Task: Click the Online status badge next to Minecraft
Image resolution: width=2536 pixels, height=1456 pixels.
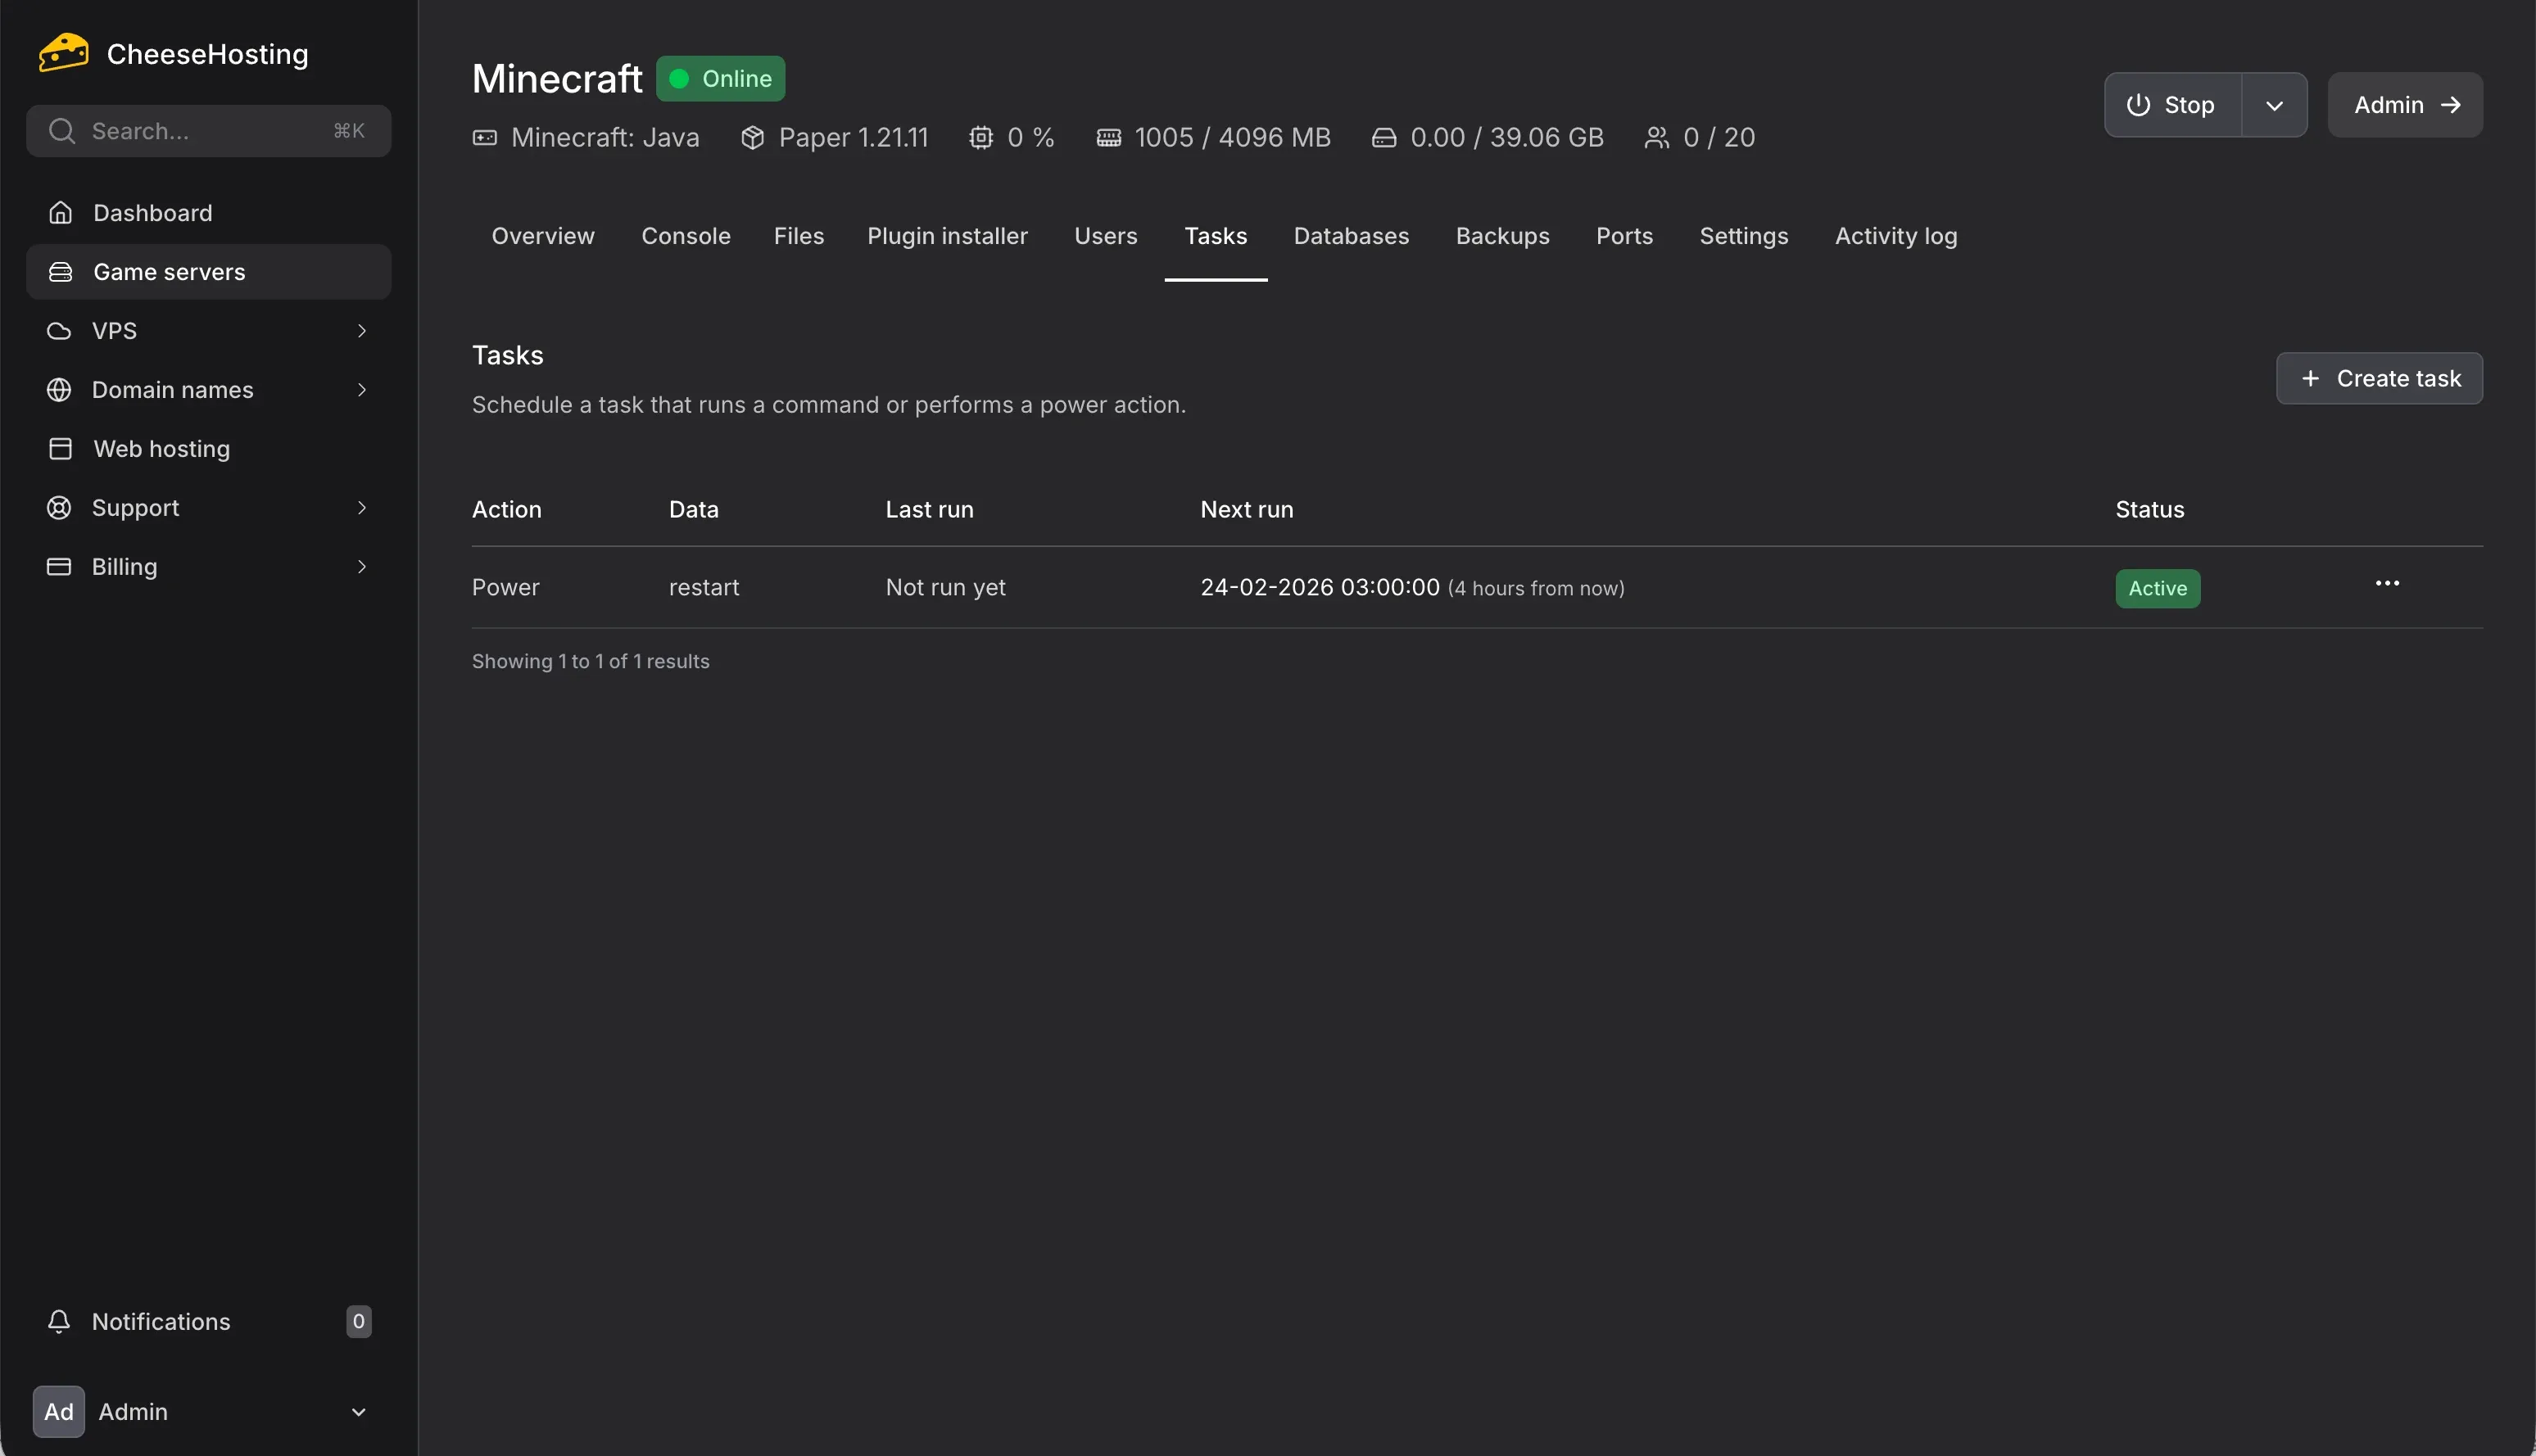Action: (719, 78)
